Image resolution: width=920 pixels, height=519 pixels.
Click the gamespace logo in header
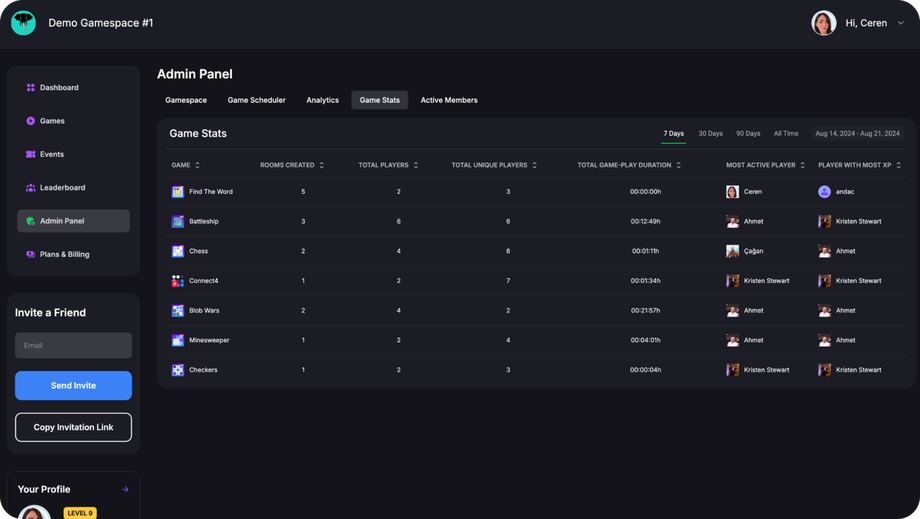pyautogui.click(x=24, y=23)
